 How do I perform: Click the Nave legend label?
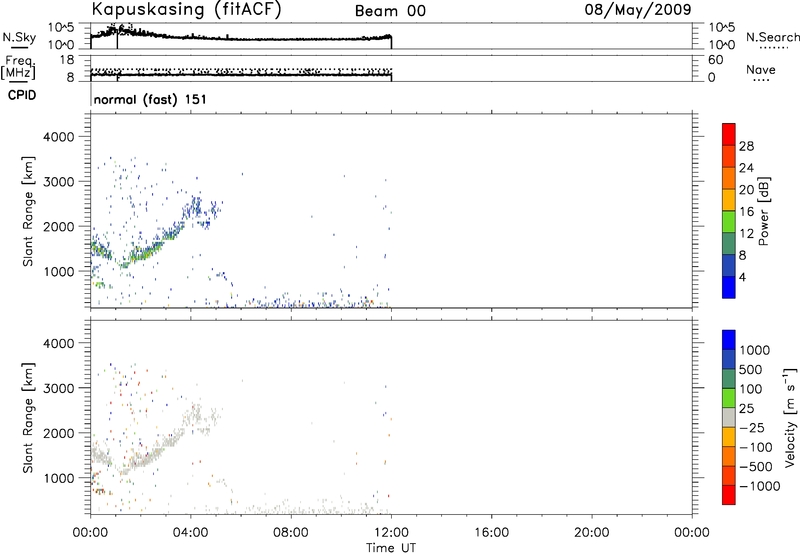(761, 69)
